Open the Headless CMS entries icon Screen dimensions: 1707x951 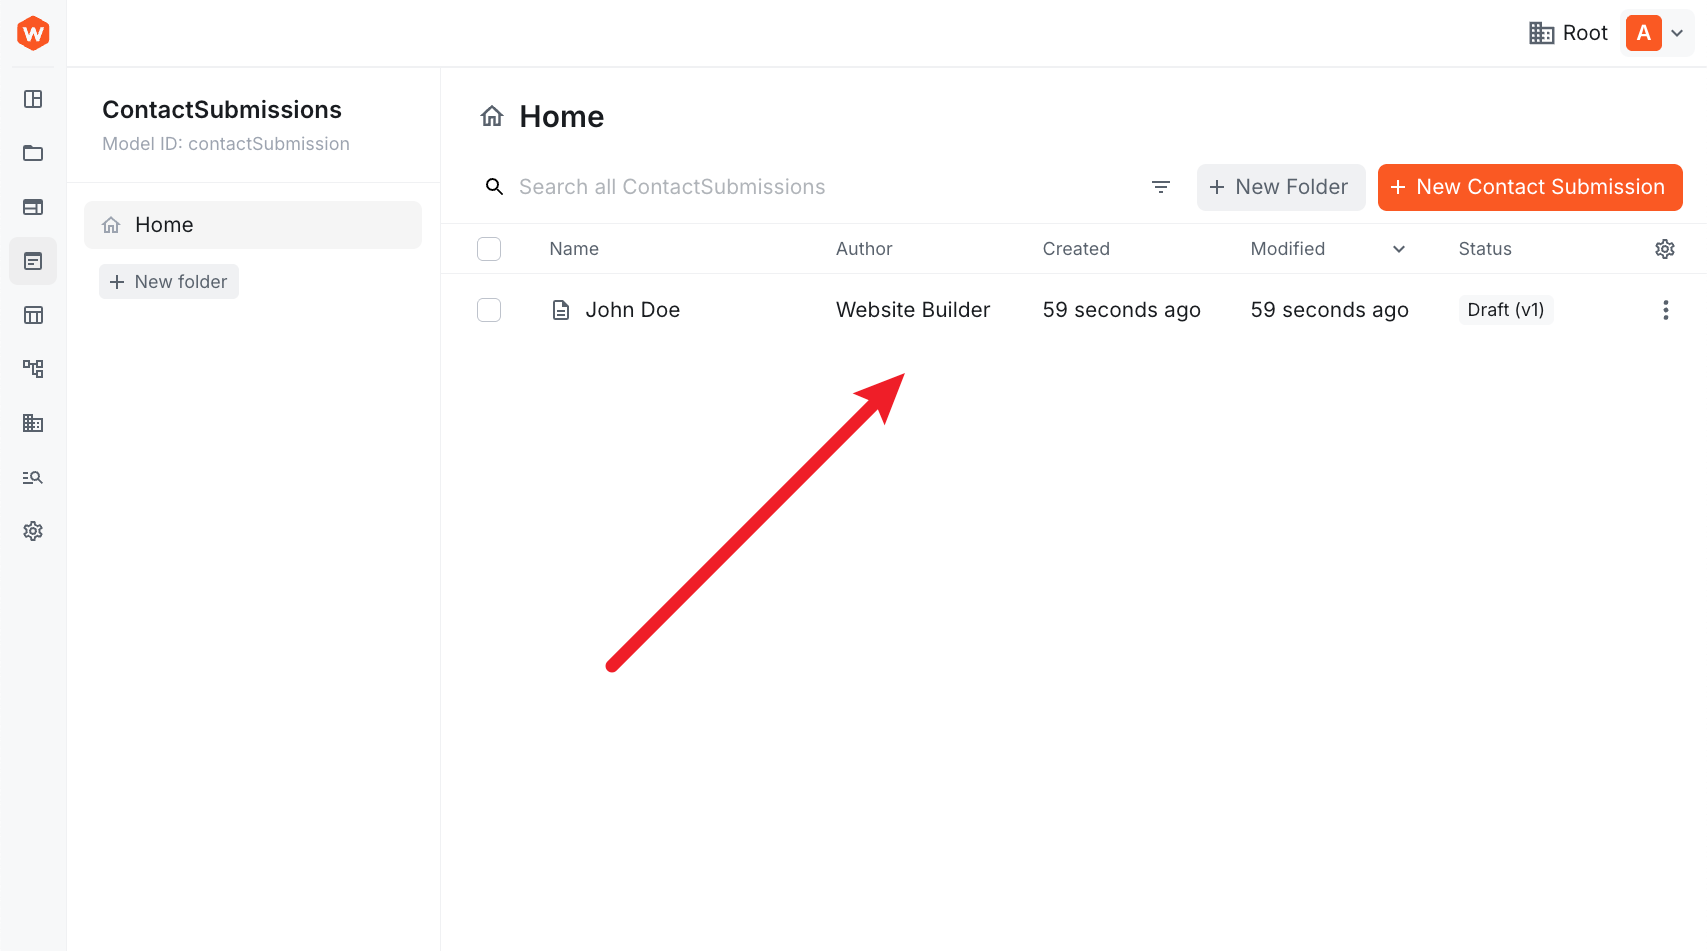click(x=33, y=261)
